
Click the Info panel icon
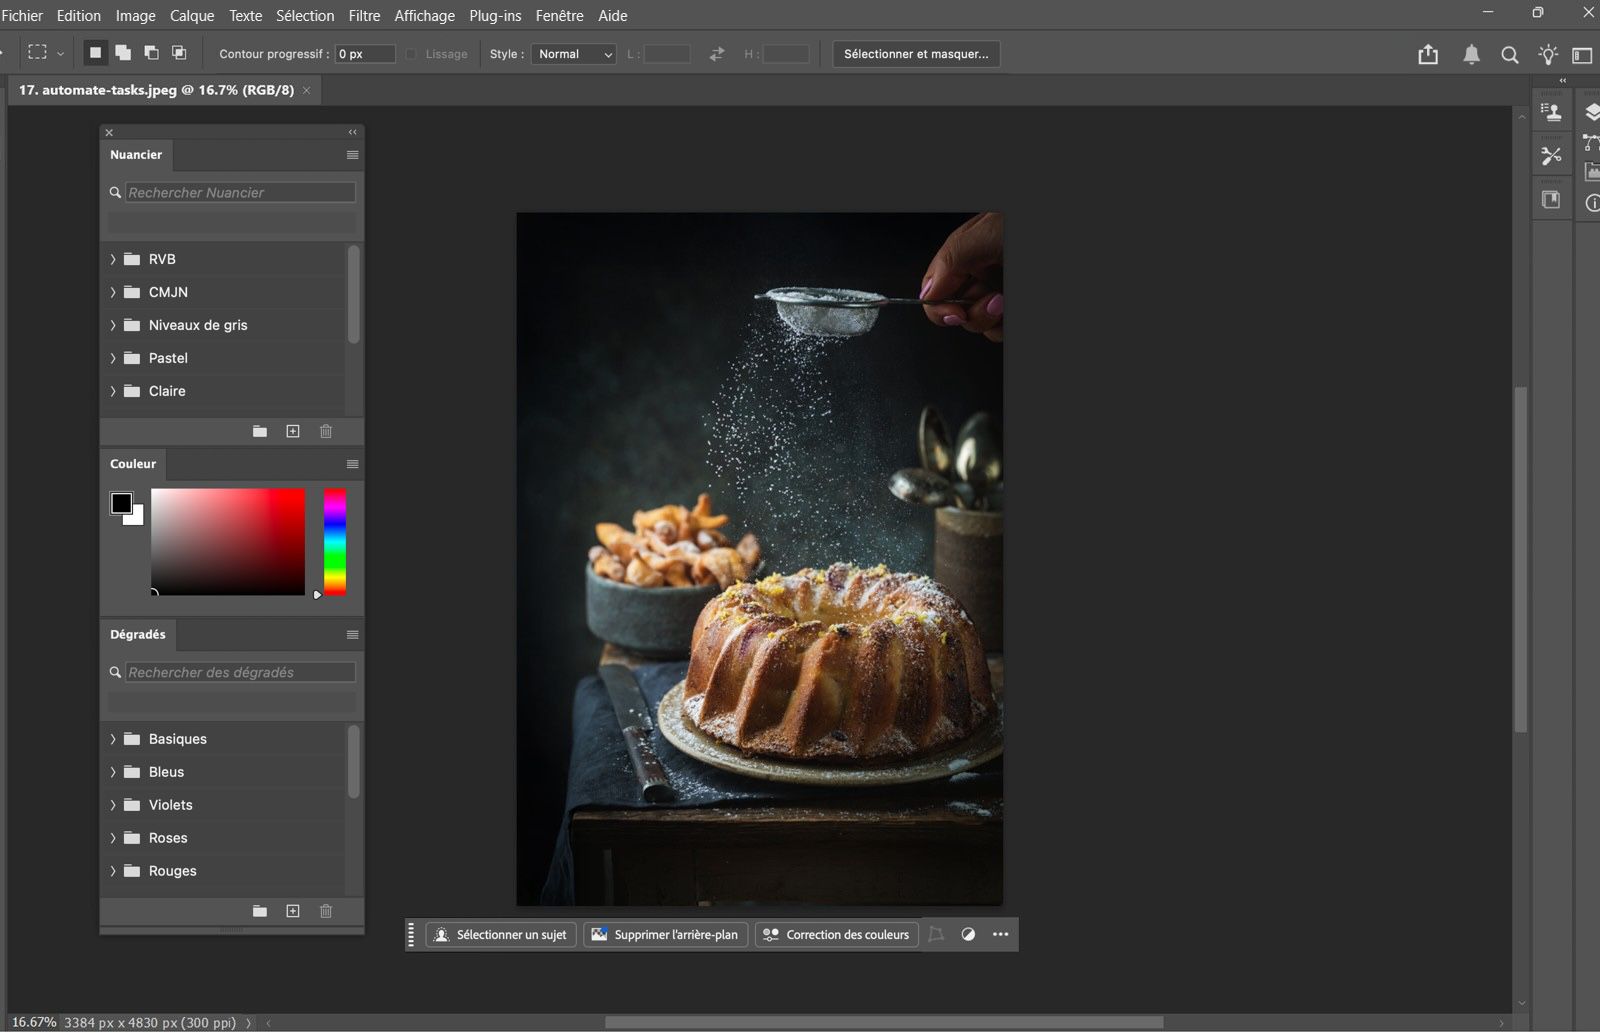point(1591,202)
